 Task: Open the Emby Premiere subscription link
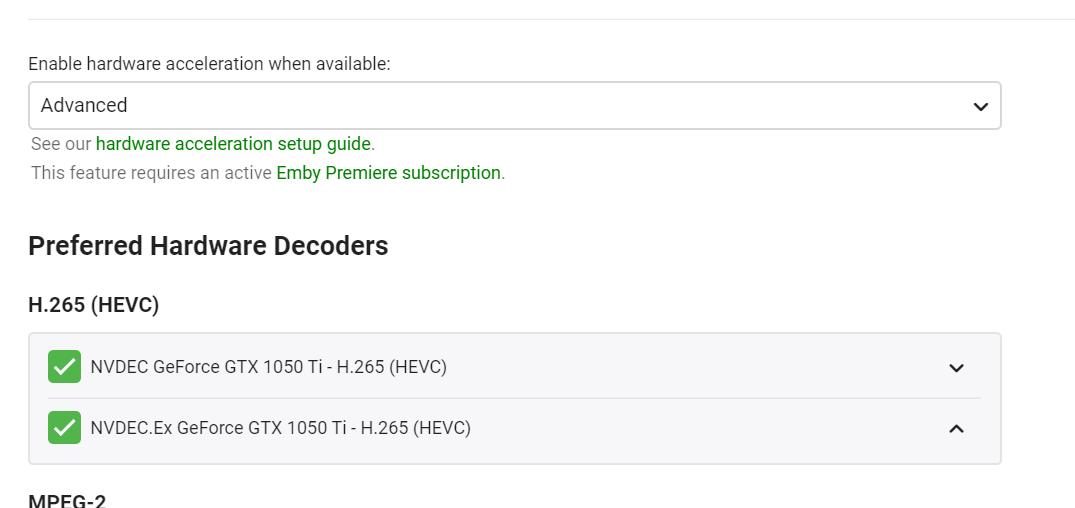point(389,173)
